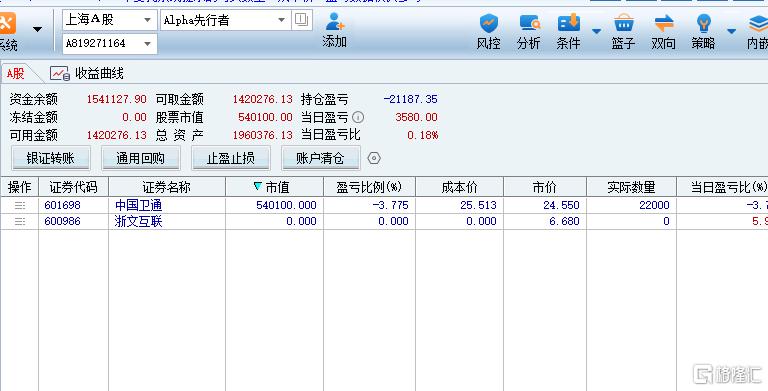Image resolution: width=768 pixels, height=391 pixels.
Task: Open the A819271164 shareholder code dropdown
Action: [147, 44]
